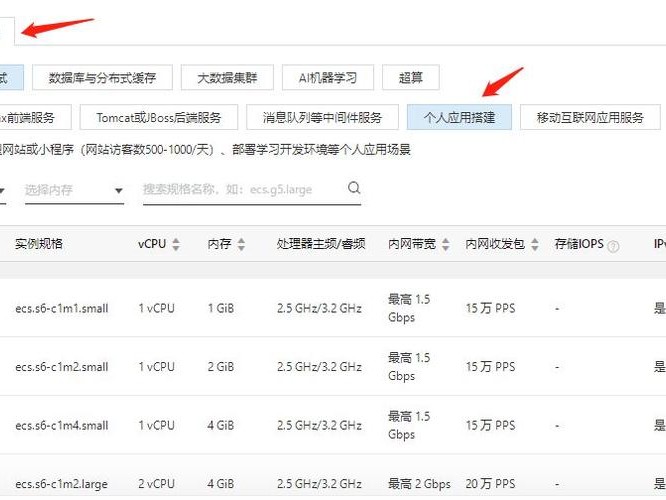
Task: Sort by 内网带宽 column arrows
Action: click(446, 244)
